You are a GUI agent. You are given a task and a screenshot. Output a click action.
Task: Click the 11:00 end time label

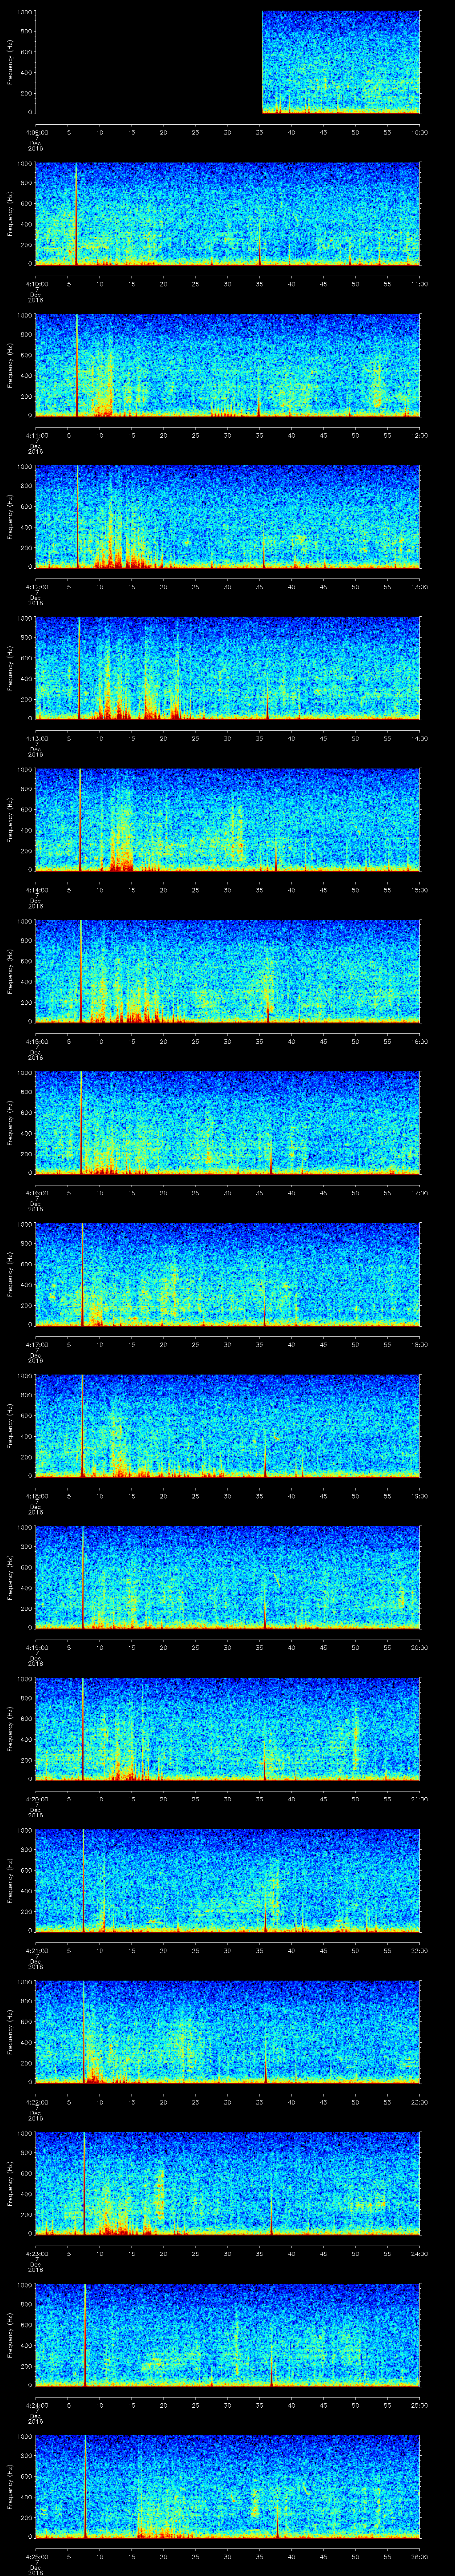419,284
